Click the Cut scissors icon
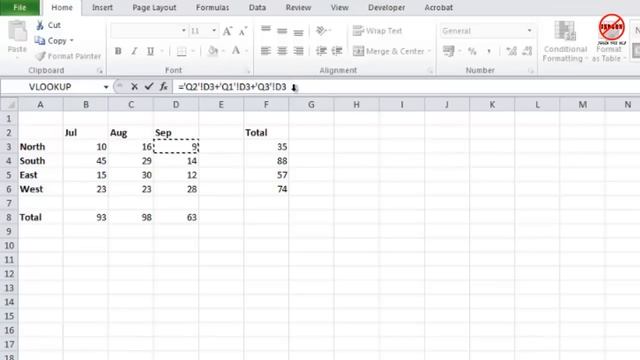Screen dimensions: 640x360 (x=40, y=25)
